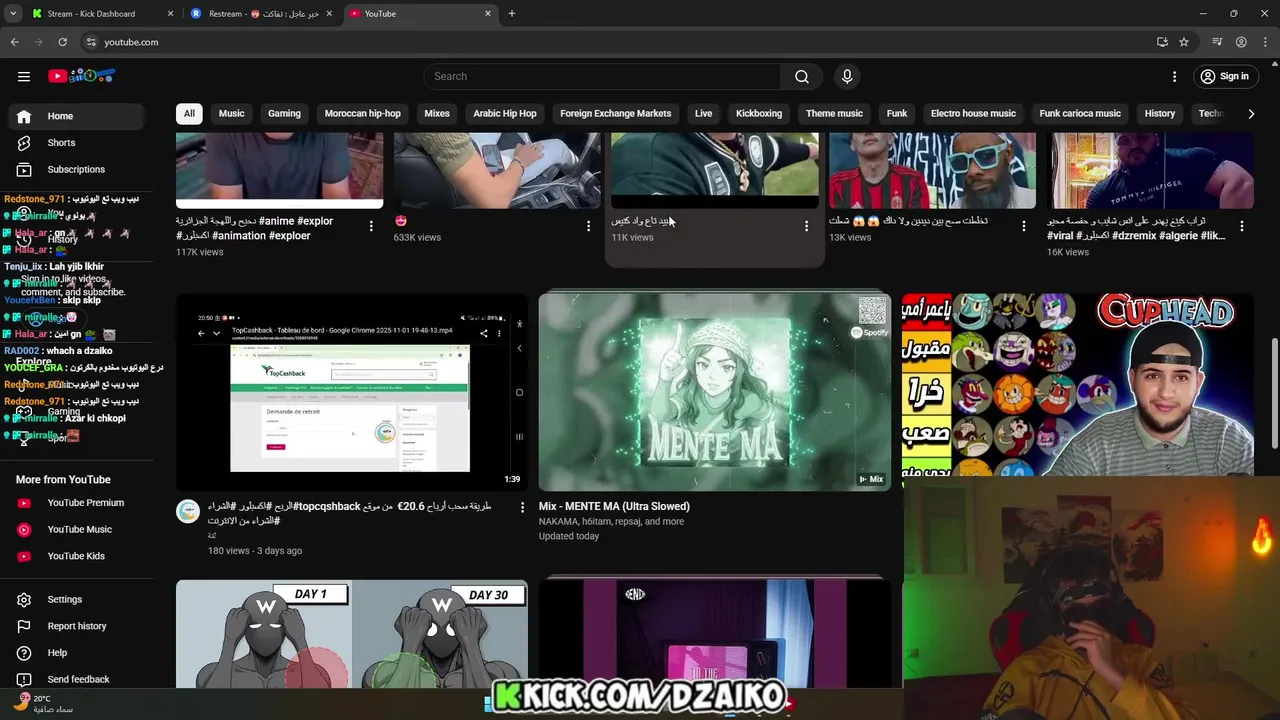This screenshot has height=720, width=1280.
Task: Click the channel avatar beside topcqshback video
Action: click(x=188, y=512)
